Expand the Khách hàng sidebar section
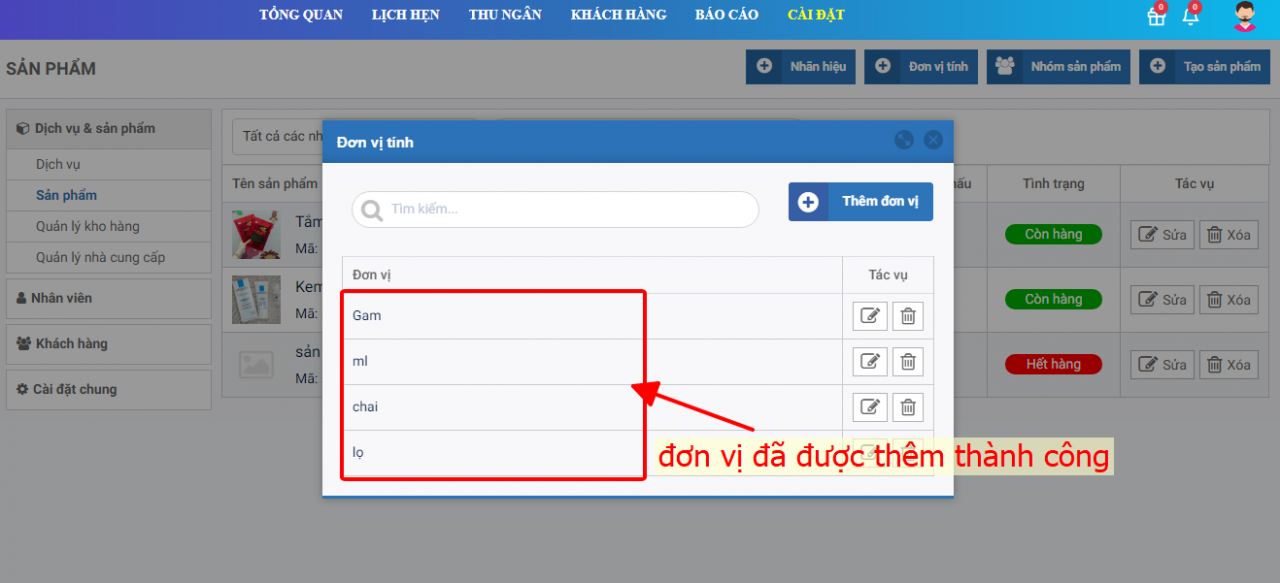The image size is (1280, 583). [108, 344]
